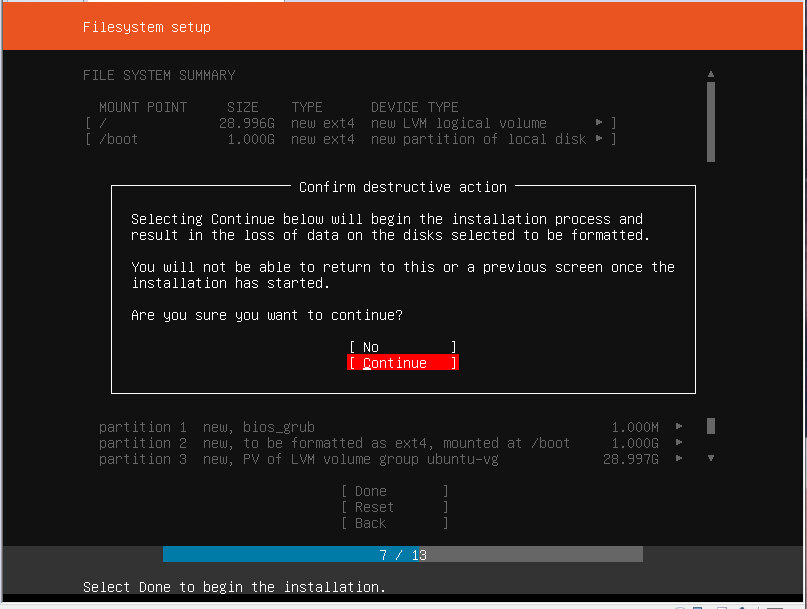Select the dimmed Done button
807x609 pixels.
point(394,491)
